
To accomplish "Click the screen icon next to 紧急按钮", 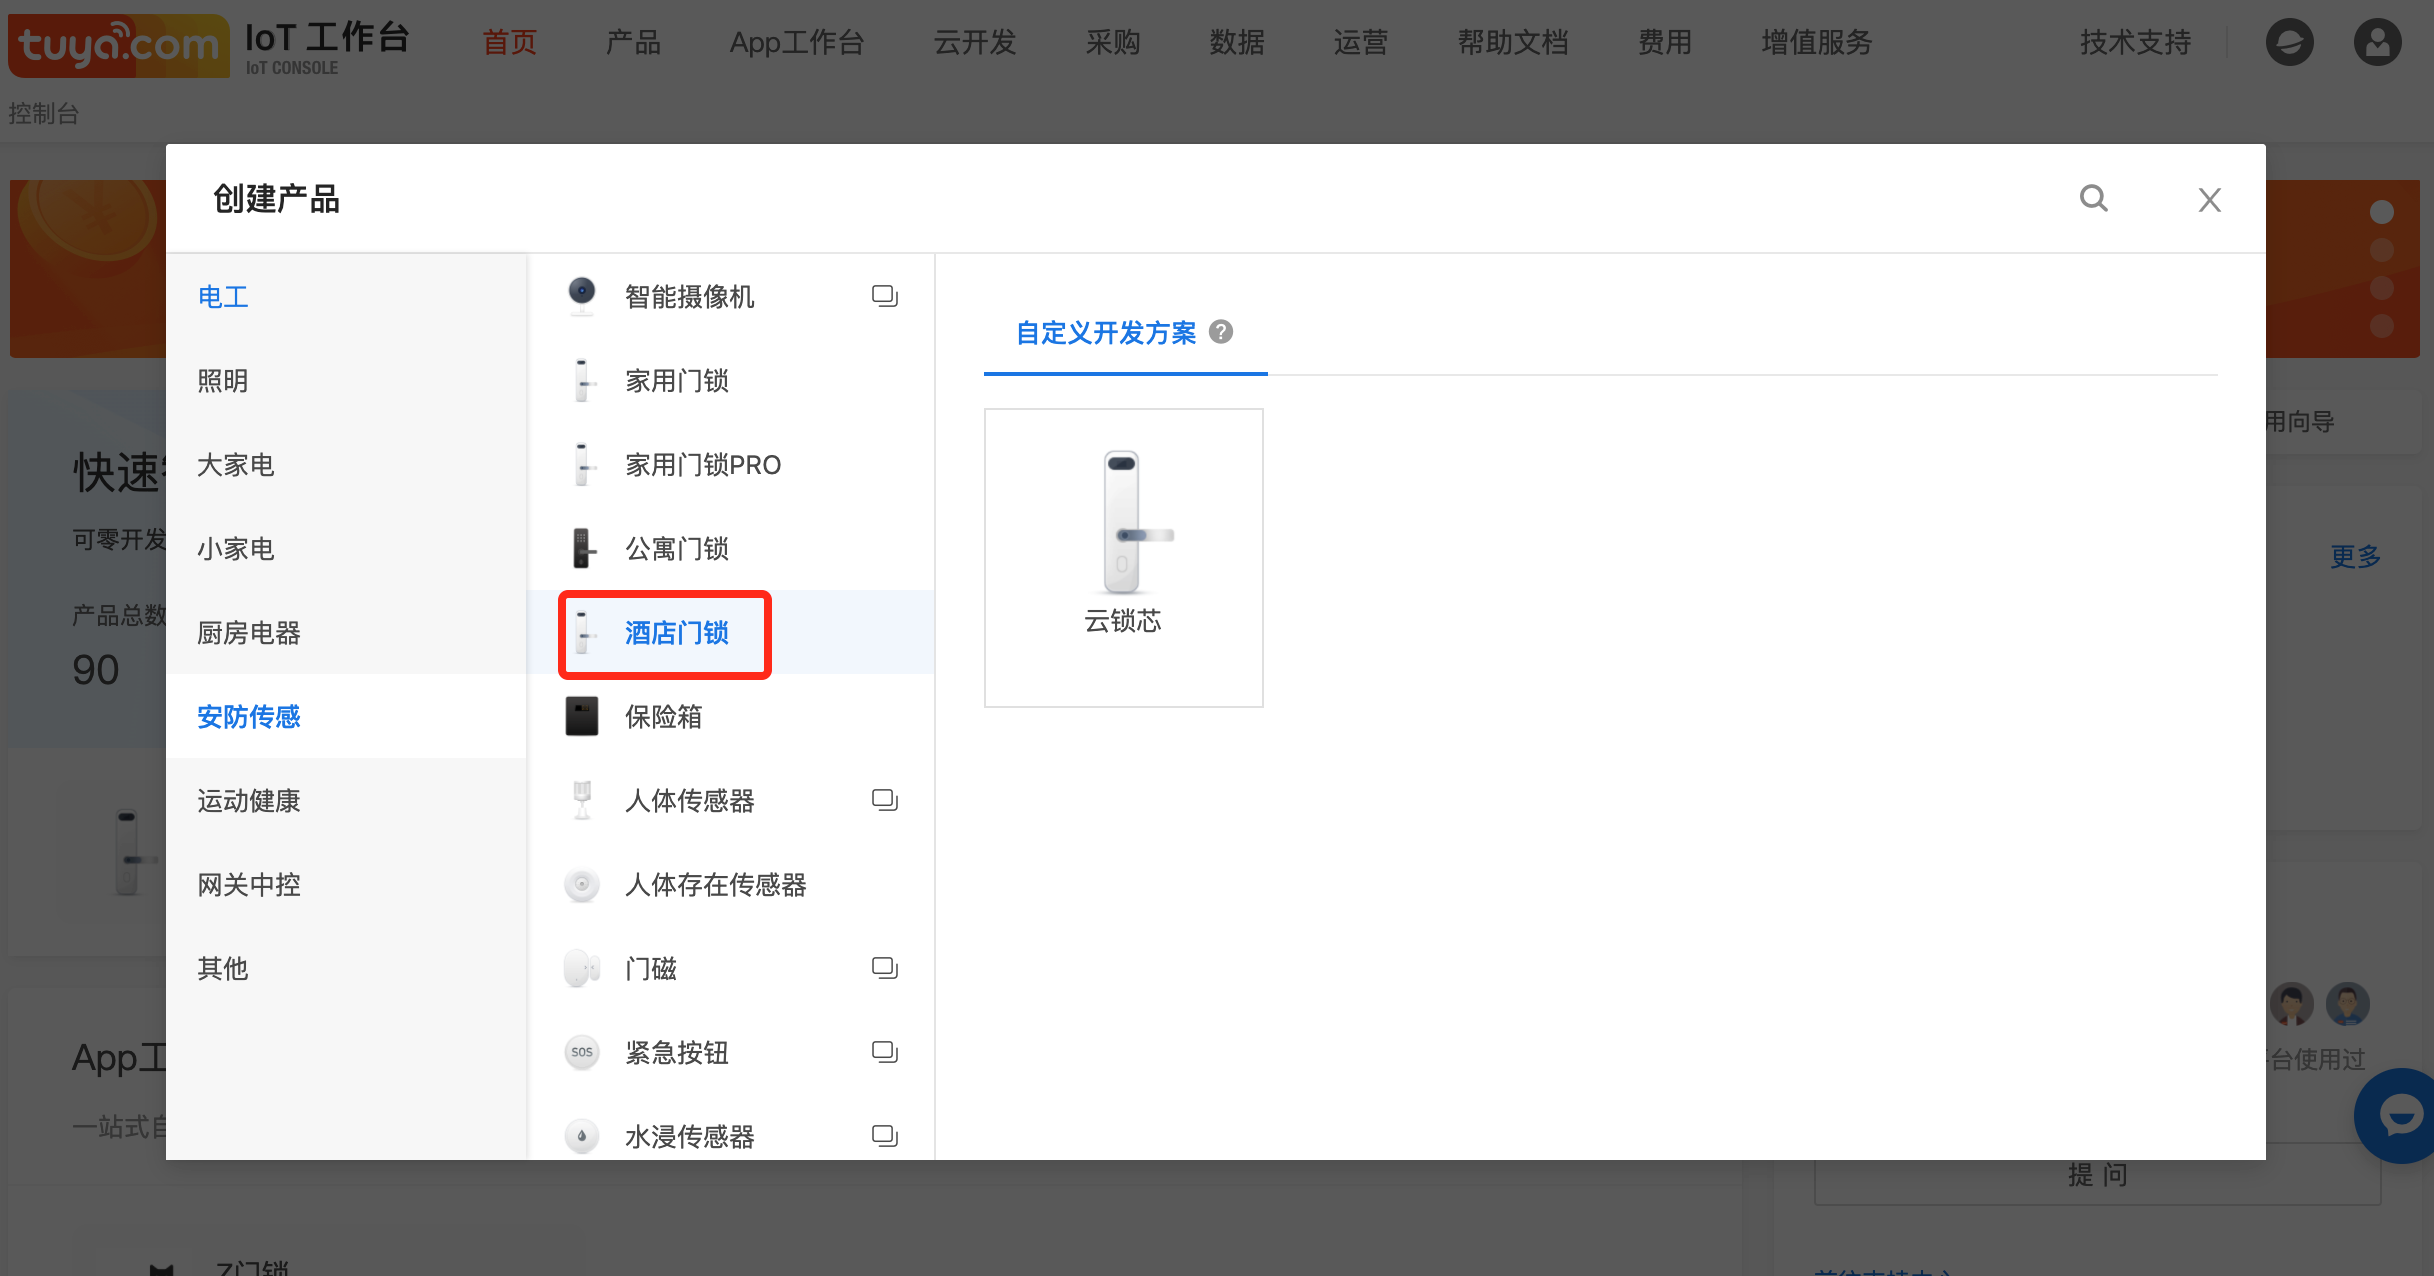I will 885,1052.
